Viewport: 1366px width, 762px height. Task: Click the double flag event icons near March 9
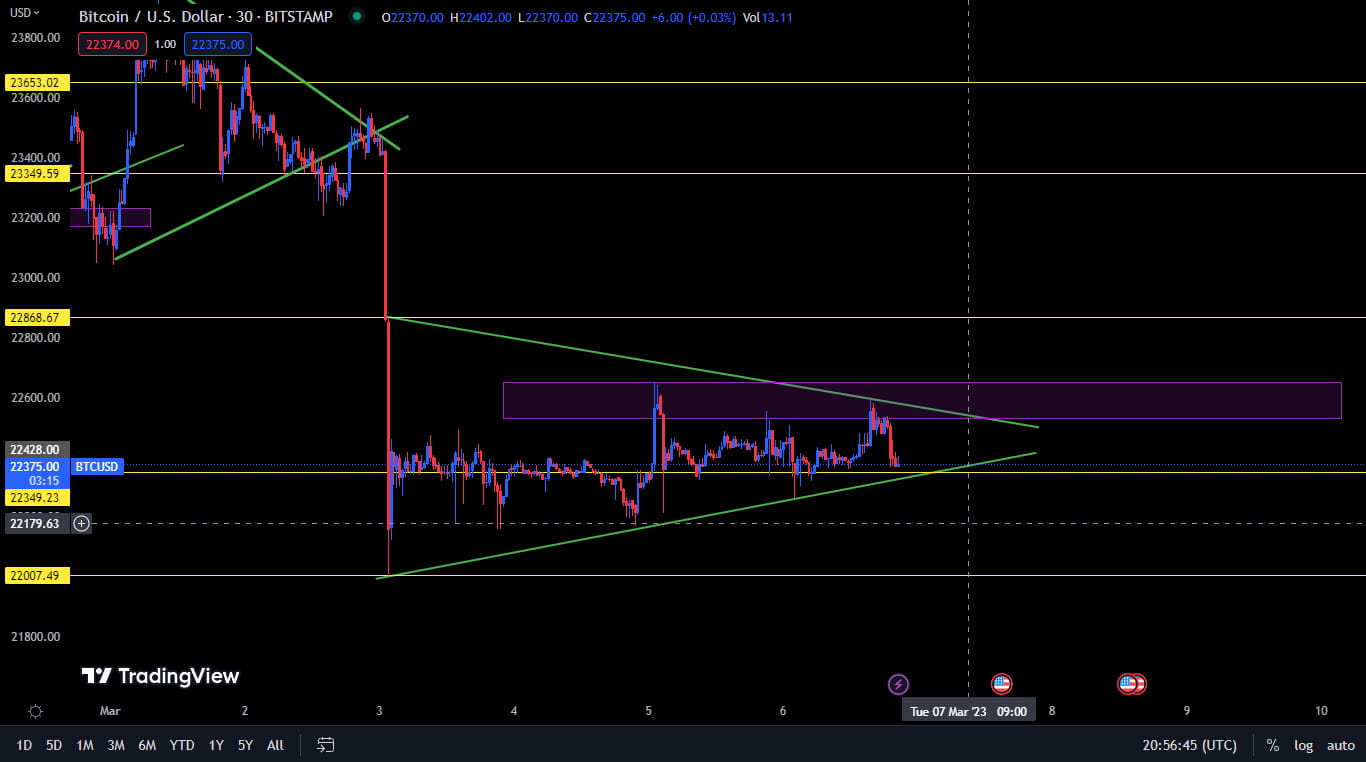tap(1131, 684)
